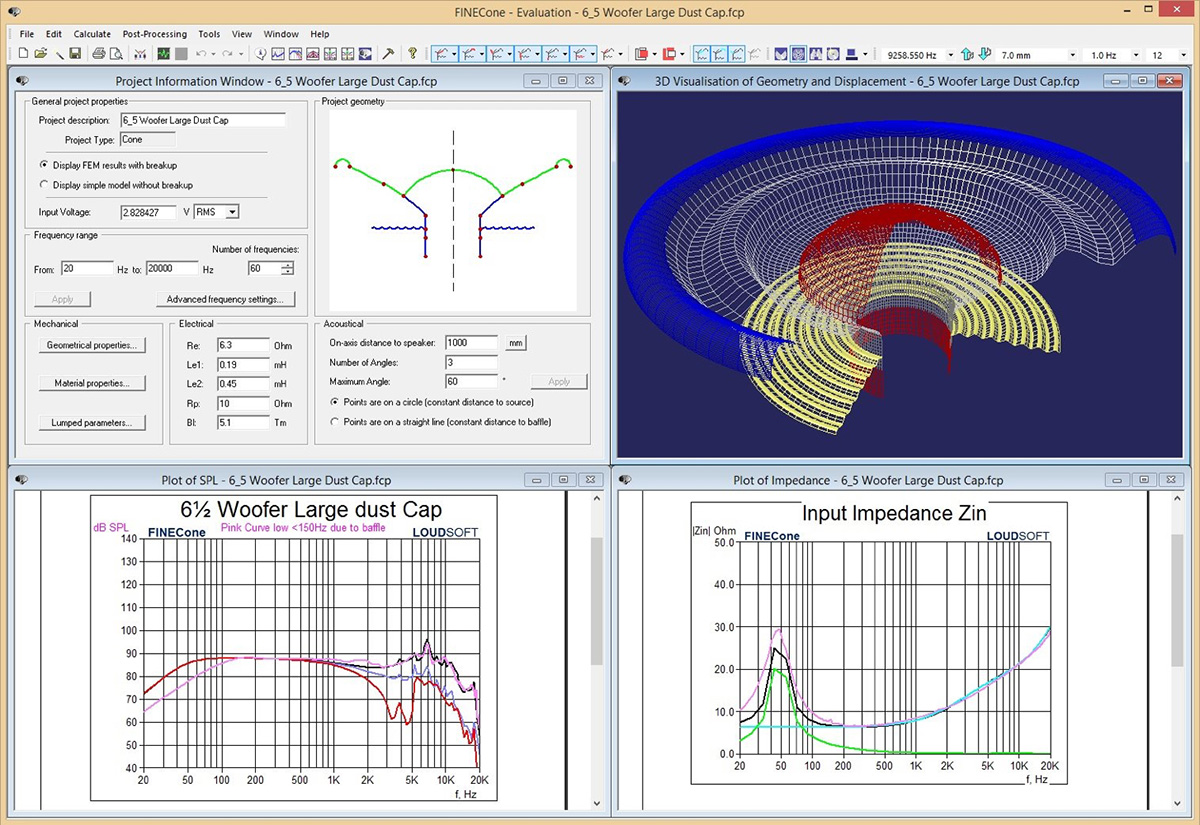Click the Save floppy disk icon

click(75, 53)
